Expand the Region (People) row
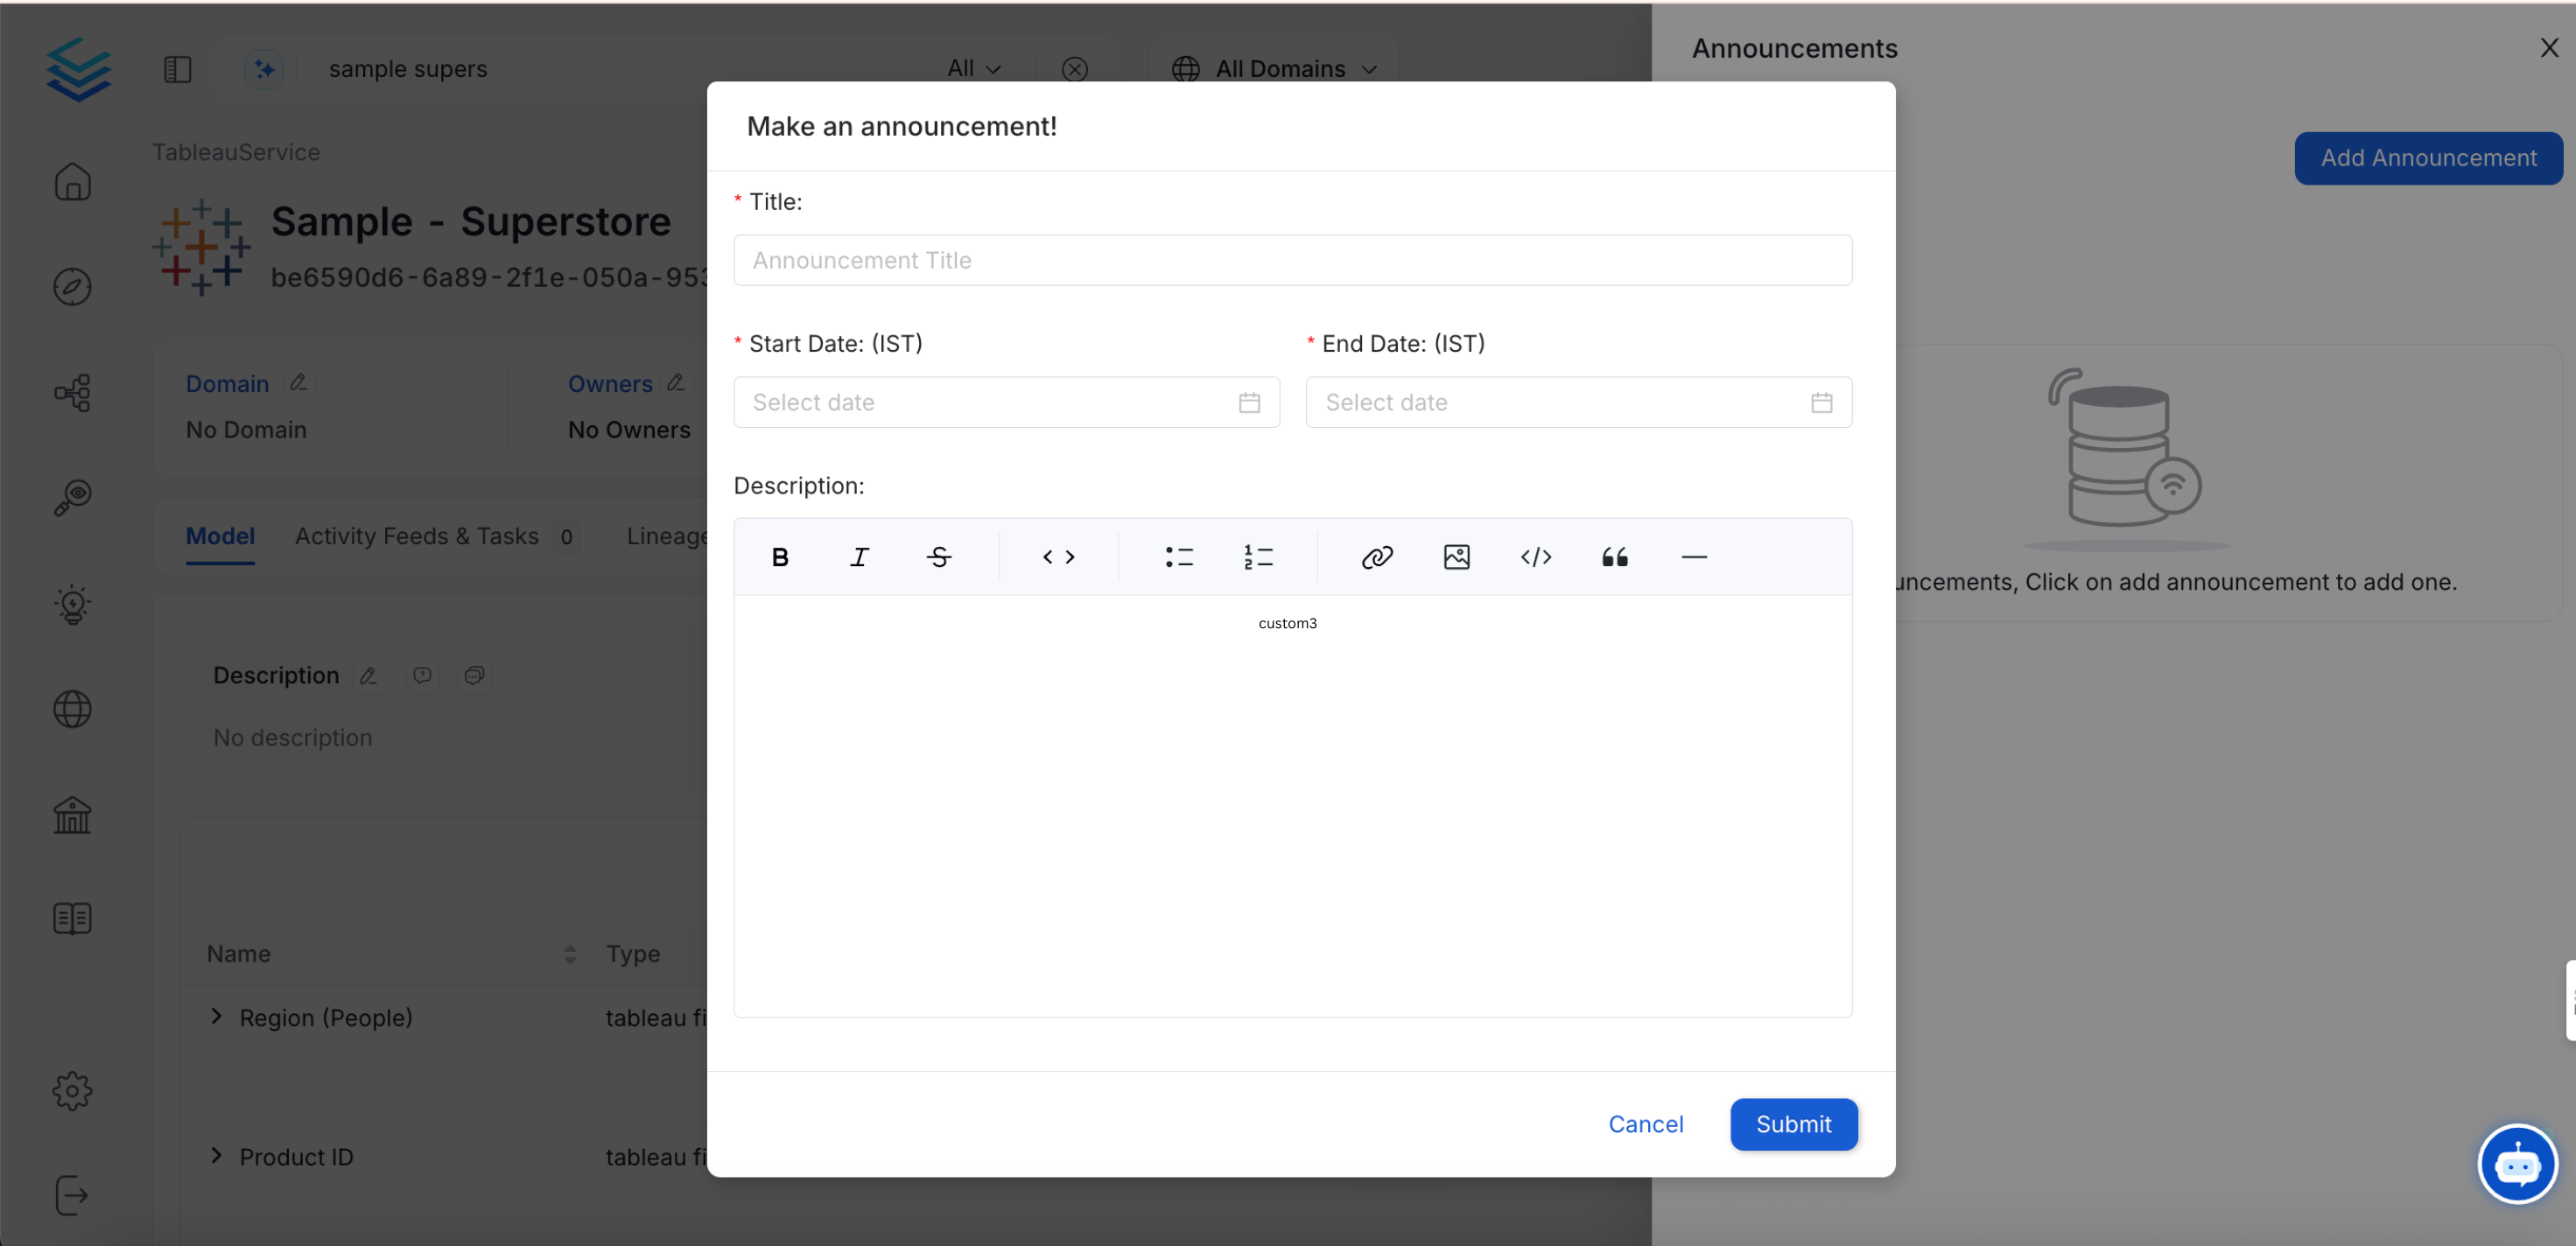Viewport: 2576px width, 1246px height. (217, 1017)
